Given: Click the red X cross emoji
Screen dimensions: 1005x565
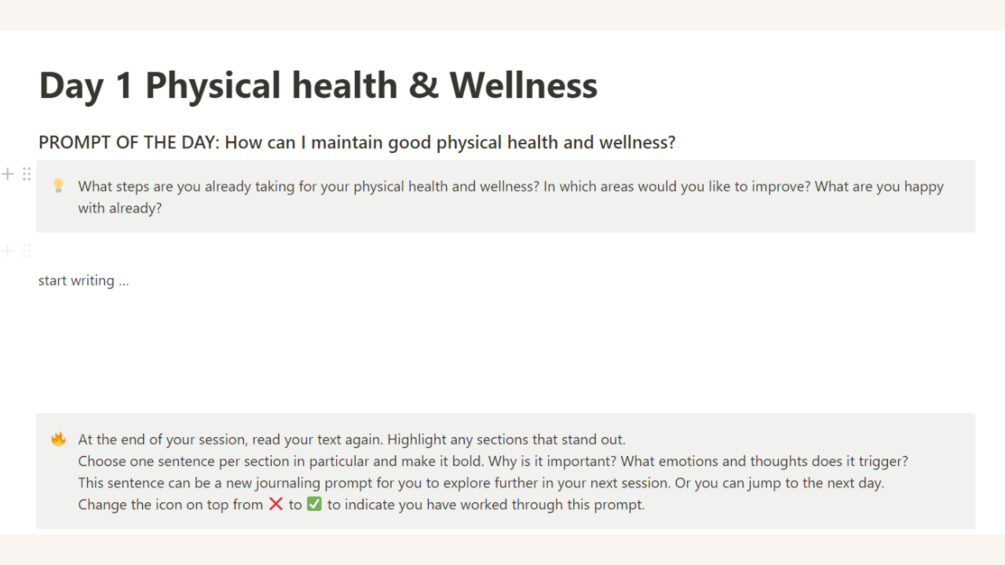Looking at the screenshot, I should [276, 504].
